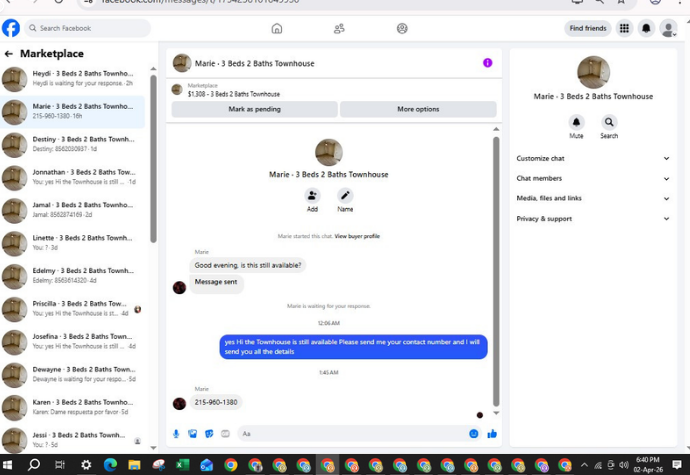Expand Media, files and links section
This screenshot has height=475, width=690.
tap(593, 199)
